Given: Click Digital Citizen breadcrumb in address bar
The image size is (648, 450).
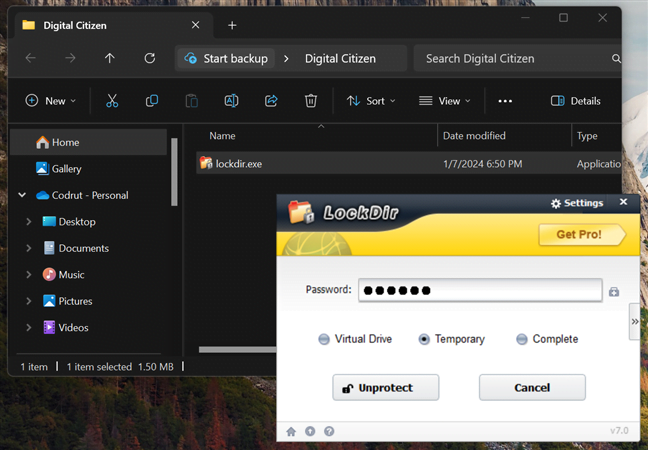Looking at the screenshot, I should point(340,59).
